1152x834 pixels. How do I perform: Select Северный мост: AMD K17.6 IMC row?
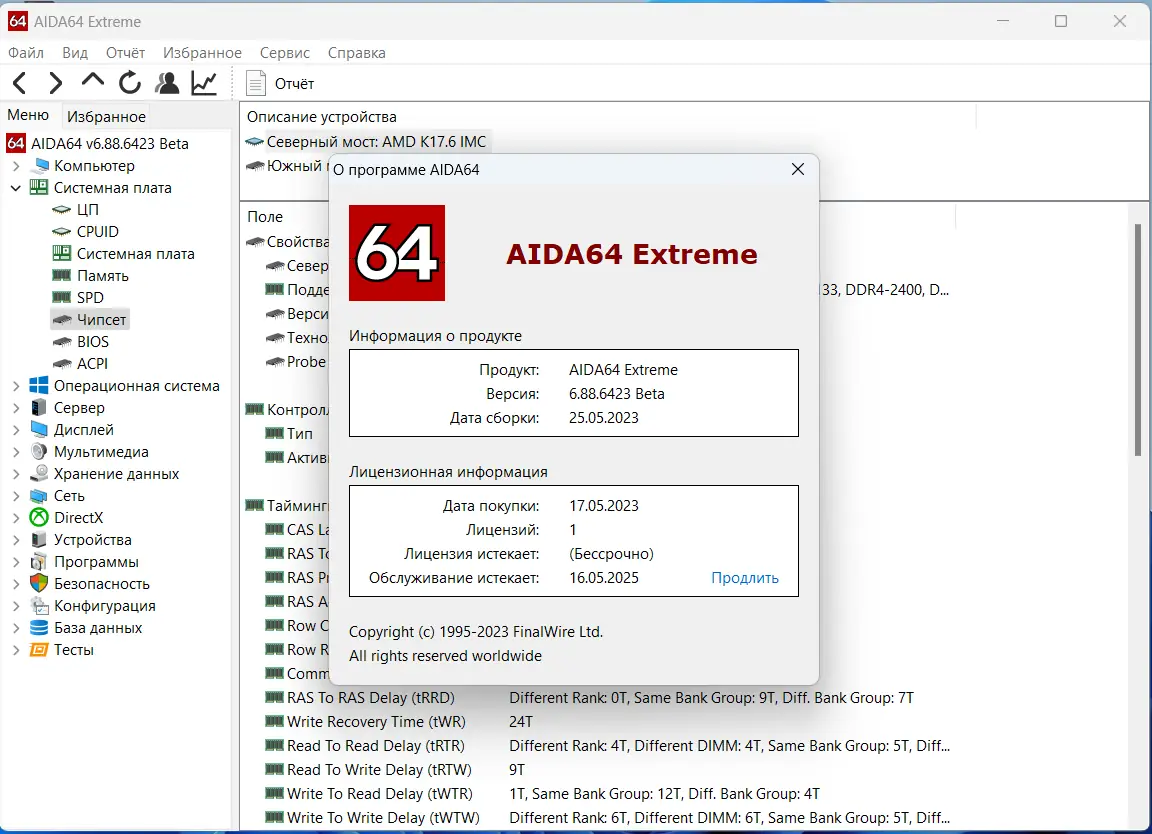367,142
